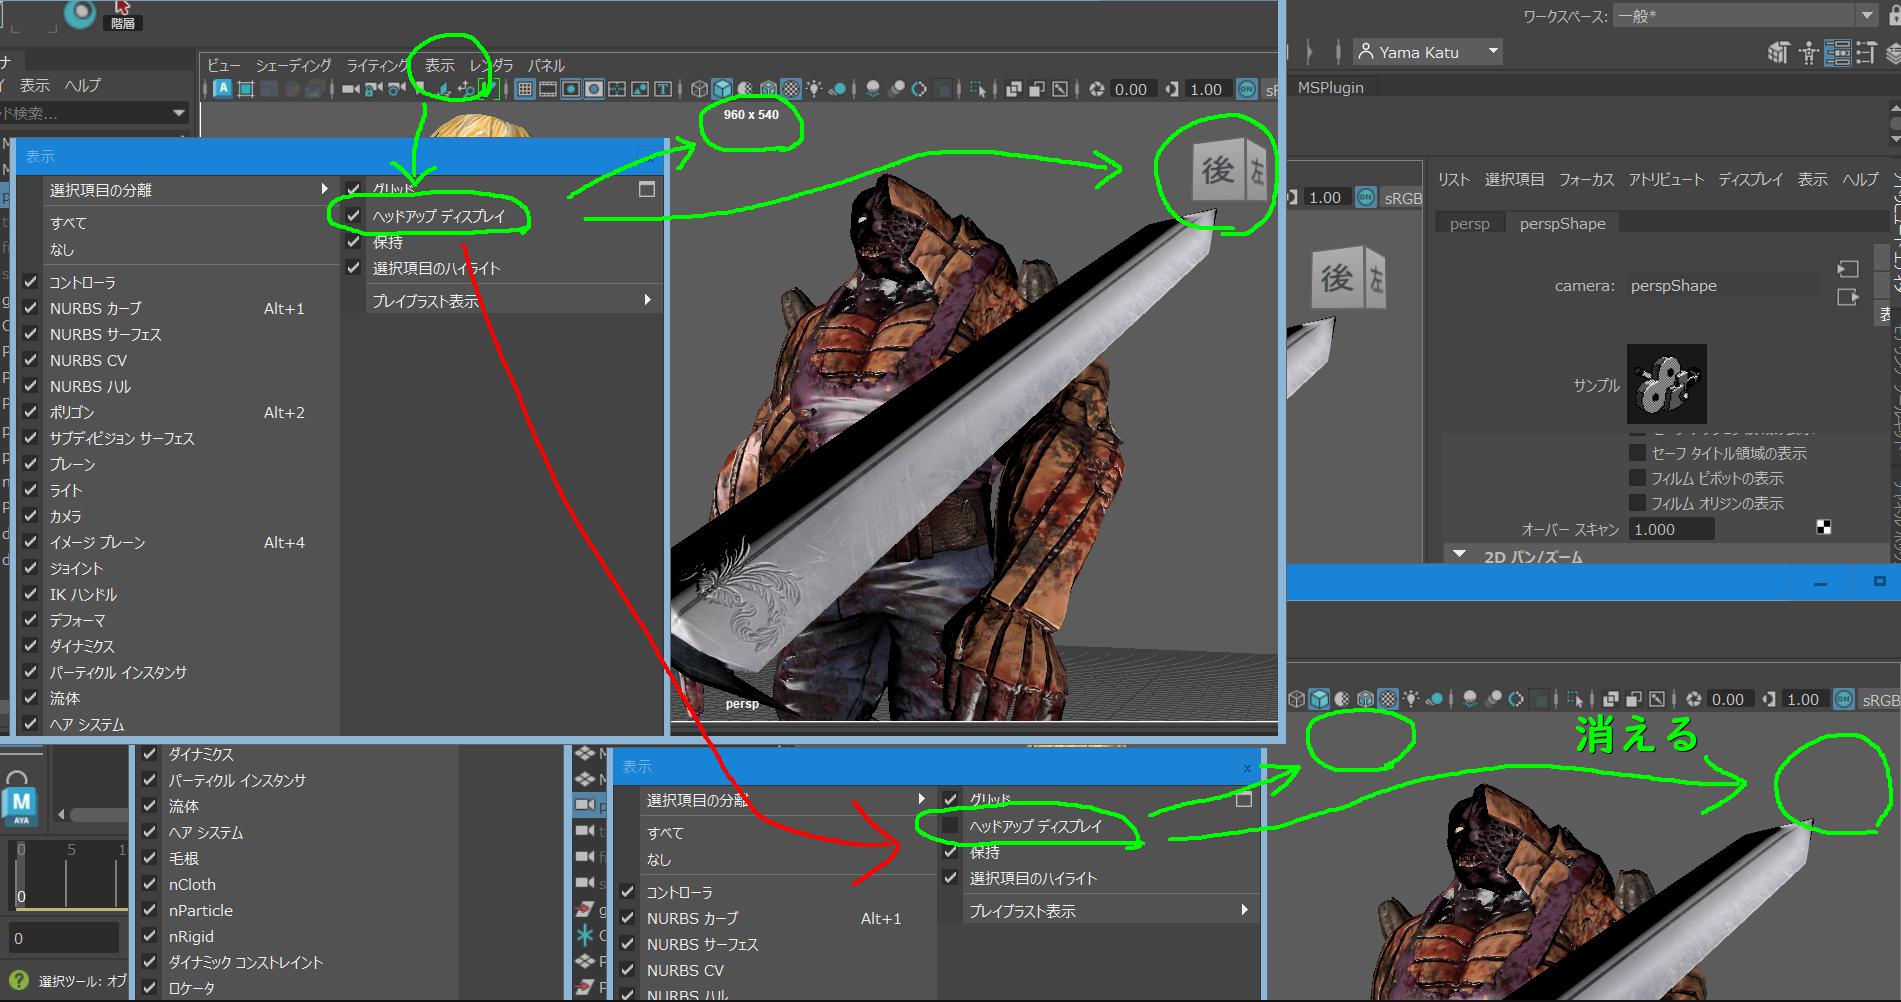1901x1002 pixels.
Task: Toggle the Attribute Editor icon at top right
Action: (x=1838, y=52)
